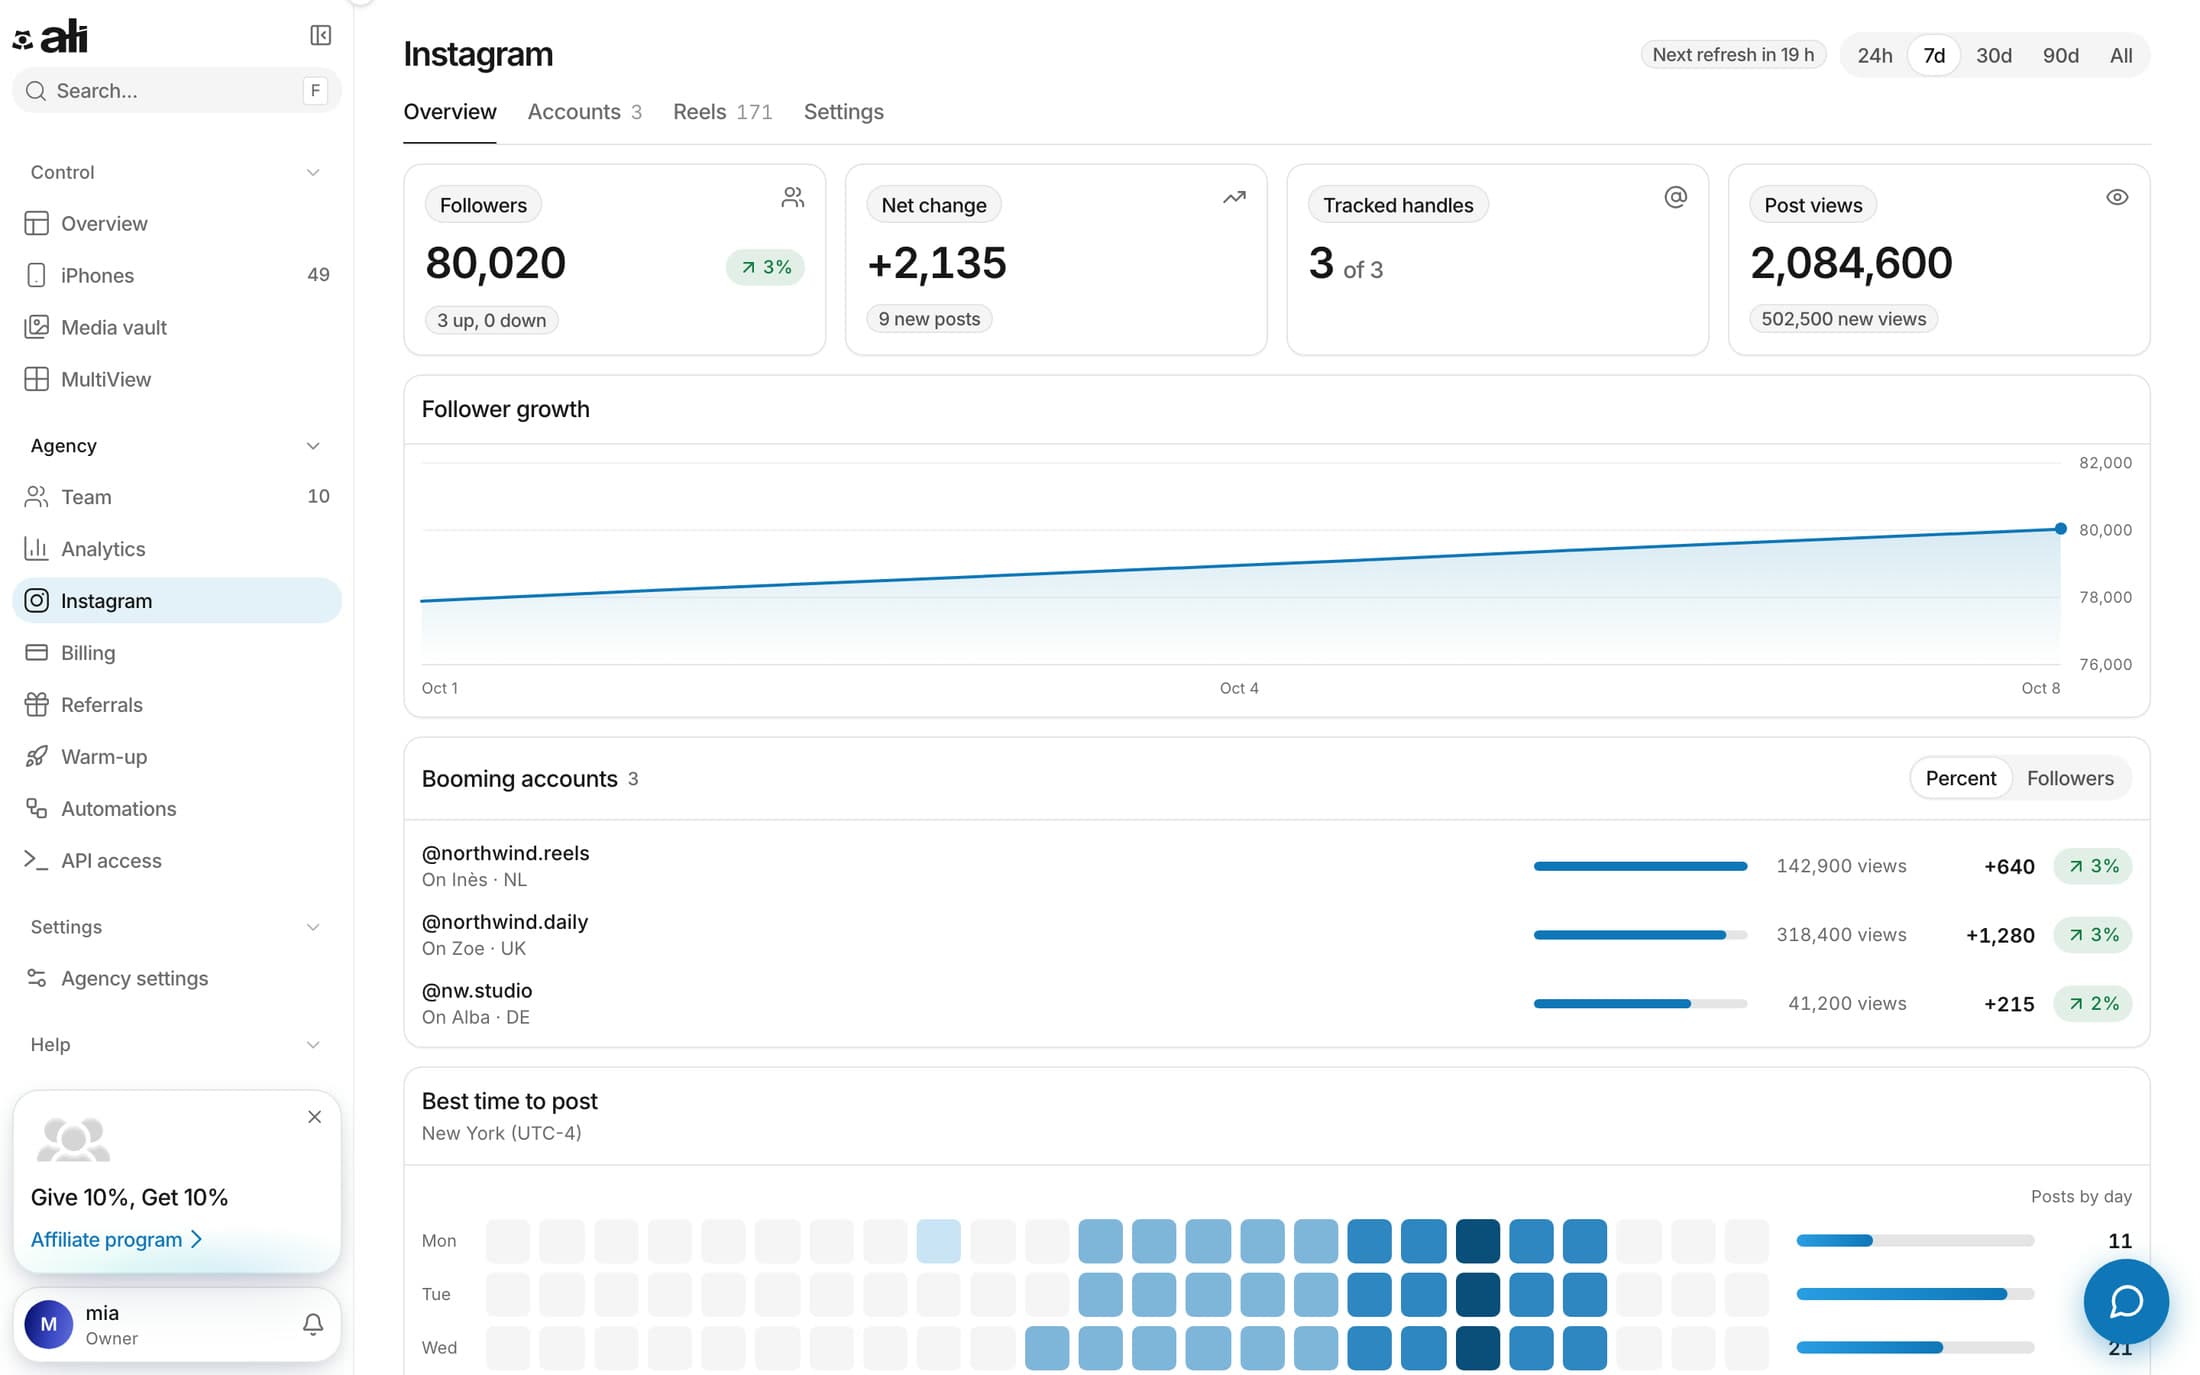The image size is (2200, 1375).
Task: Open Automations in the sidebar
Action: 176,809
